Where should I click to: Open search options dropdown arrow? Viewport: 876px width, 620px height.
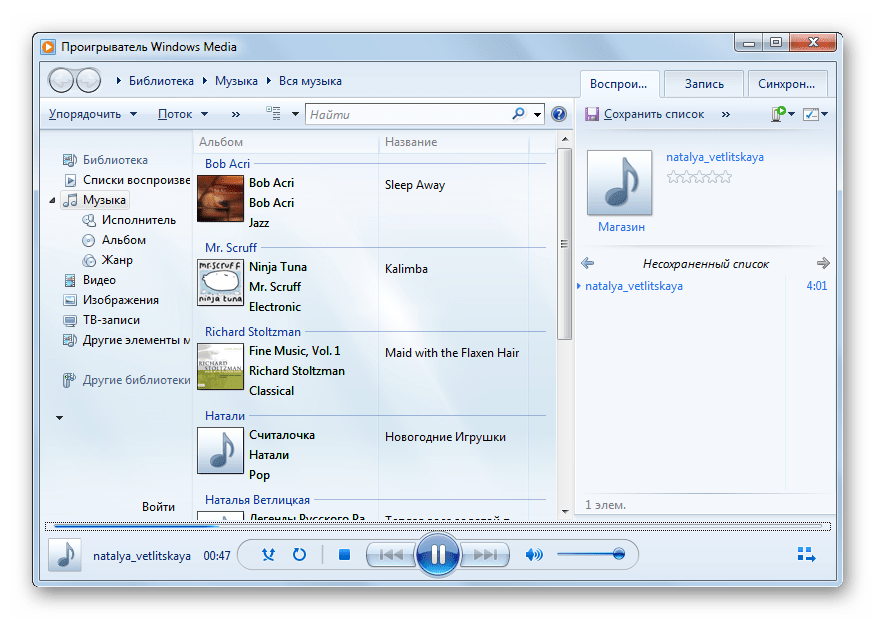(537, 115)
